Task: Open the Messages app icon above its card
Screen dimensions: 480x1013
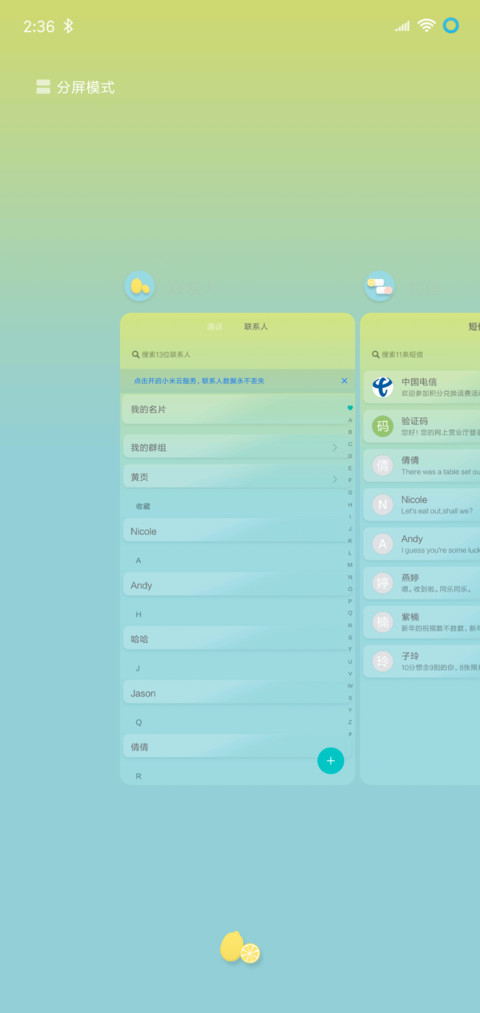Action: tap(379, 286)
